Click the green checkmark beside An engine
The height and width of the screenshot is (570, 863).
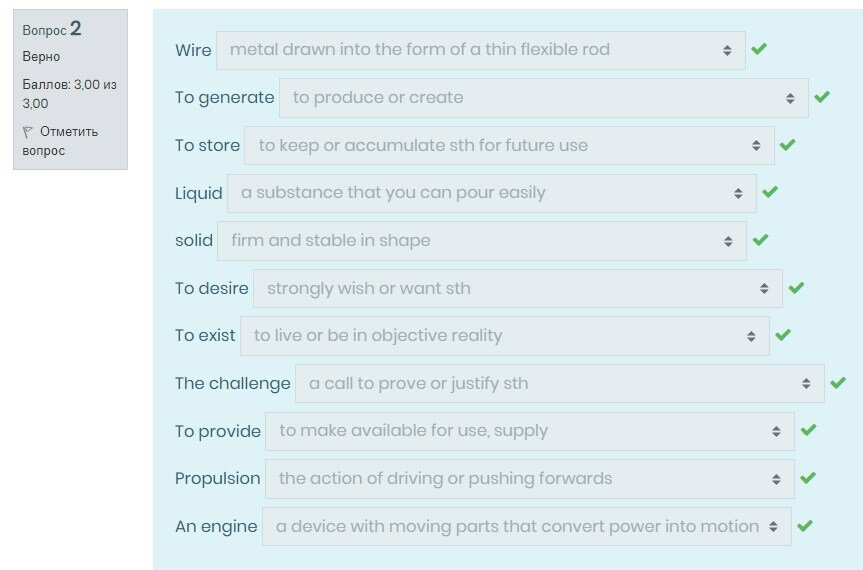[805, 526]
